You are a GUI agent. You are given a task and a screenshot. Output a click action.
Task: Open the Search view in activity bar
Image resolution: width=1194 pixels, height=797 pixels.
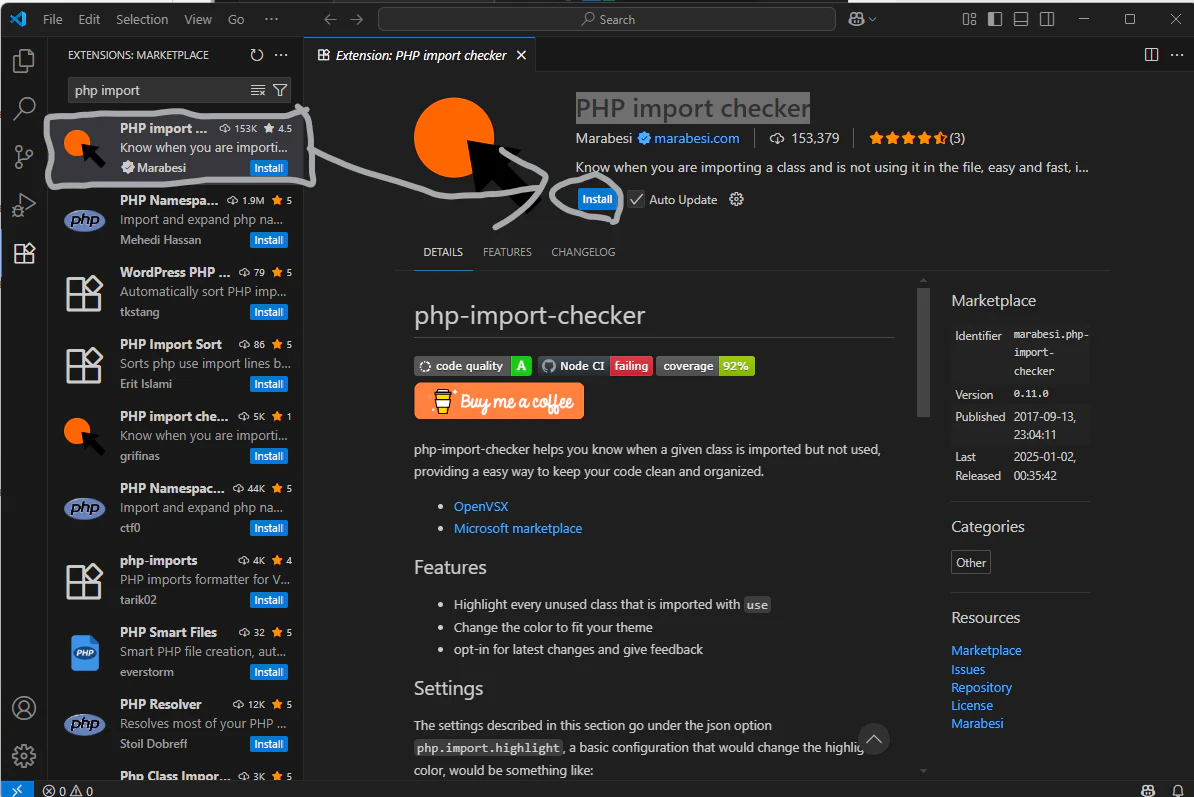point(24,109)
